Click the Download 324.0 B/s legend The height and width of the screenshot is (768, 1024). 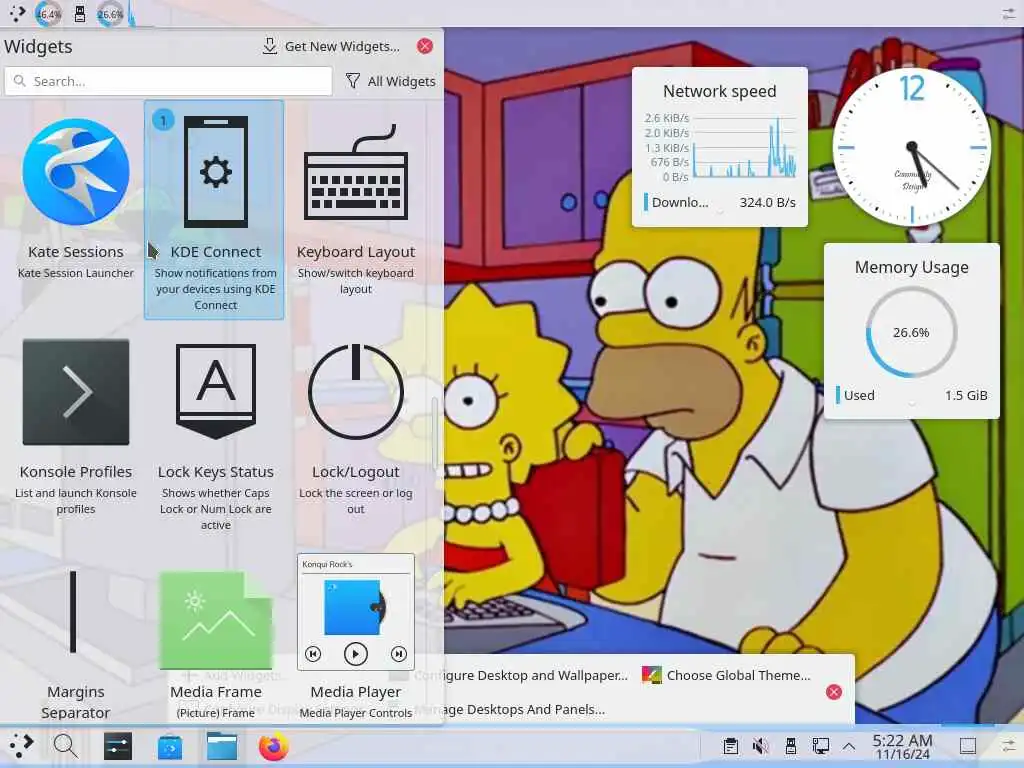720,202
